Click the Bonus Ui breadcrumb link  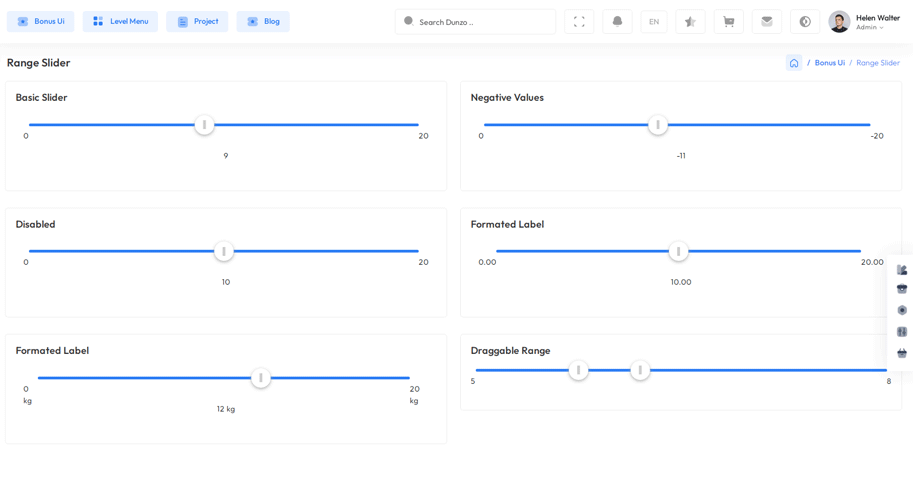click(829, 63)
